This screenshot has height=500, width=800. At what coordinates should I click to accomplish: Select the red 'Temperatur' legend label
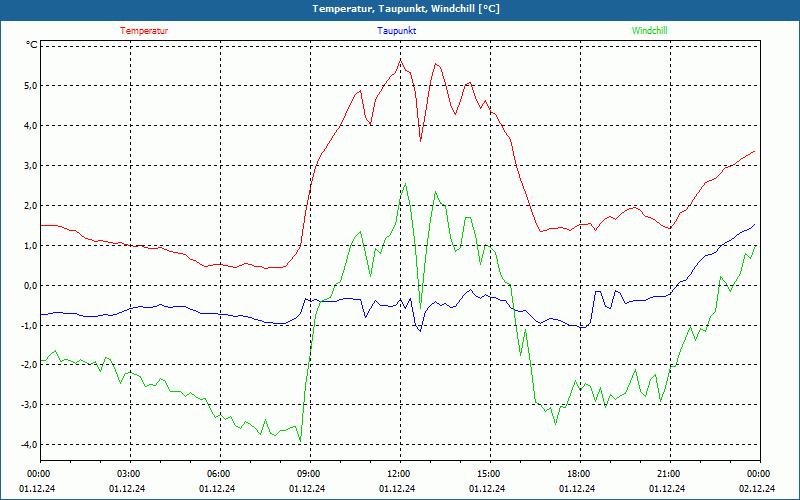click(144, 31)
